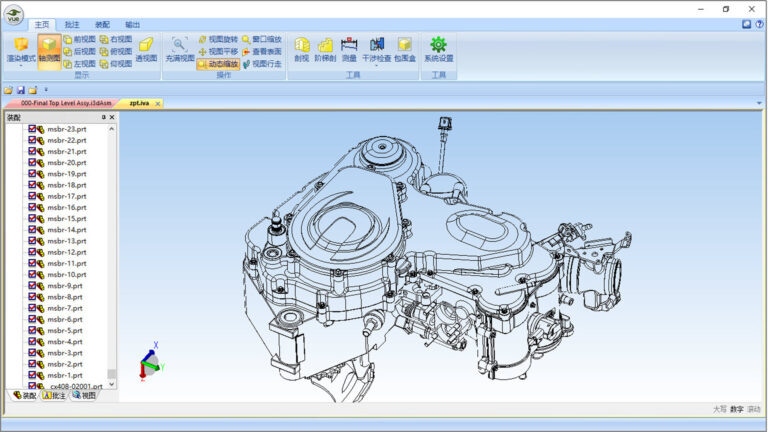Toggle checkbox for msbr-7.prt
This screenshot has height=432, width=768.
32,308
